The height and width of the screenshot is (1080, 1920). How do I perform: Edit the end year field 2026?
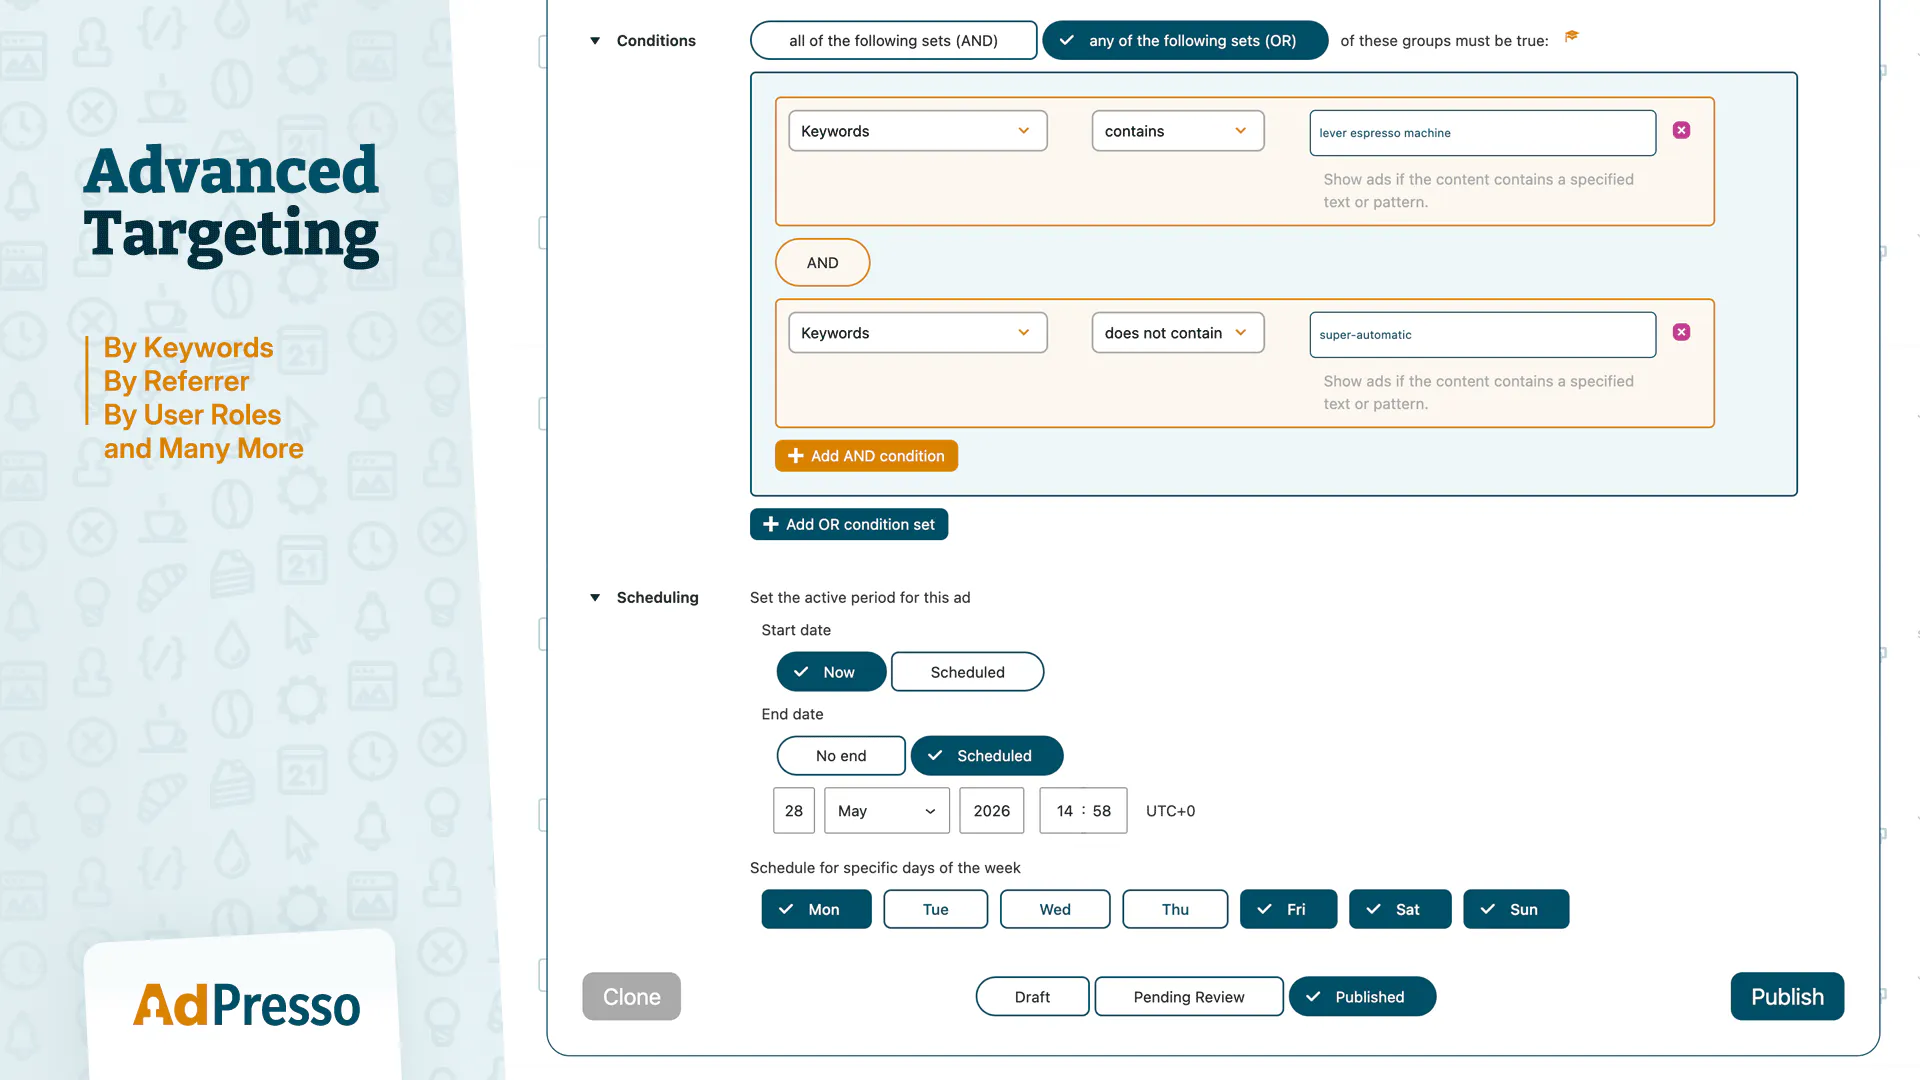pyautogui.click(x=992, y=811)
